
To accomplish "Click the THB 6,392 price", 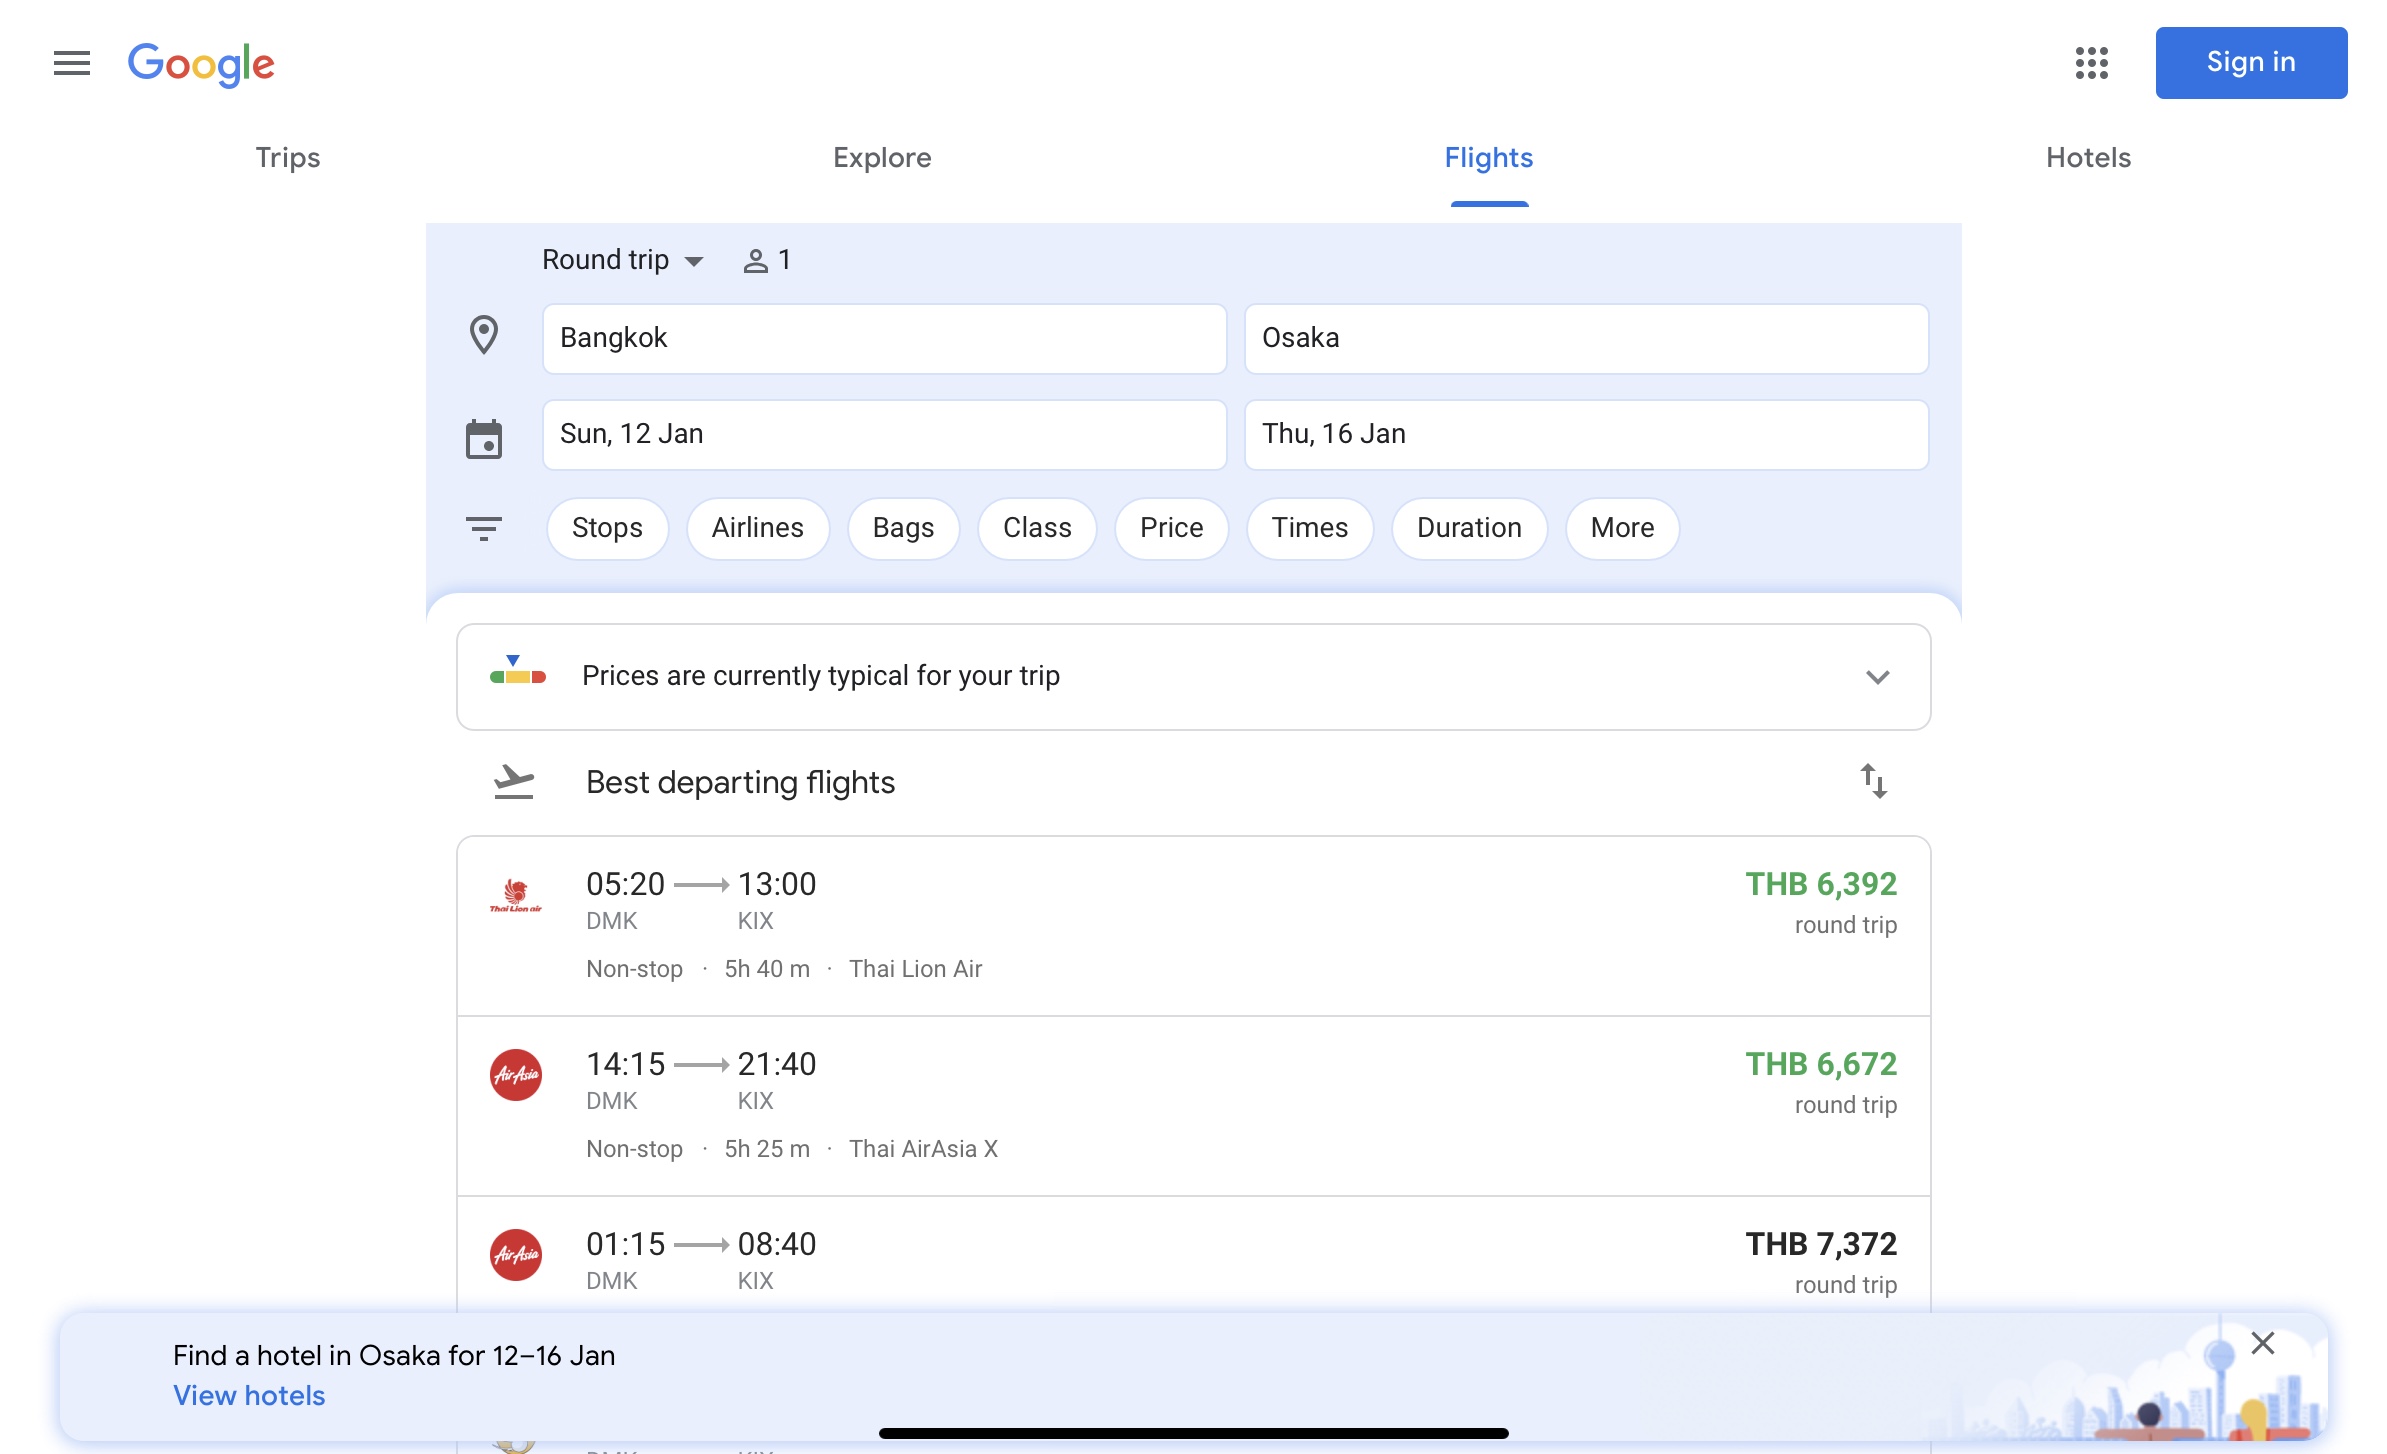I will point(1820,884).
